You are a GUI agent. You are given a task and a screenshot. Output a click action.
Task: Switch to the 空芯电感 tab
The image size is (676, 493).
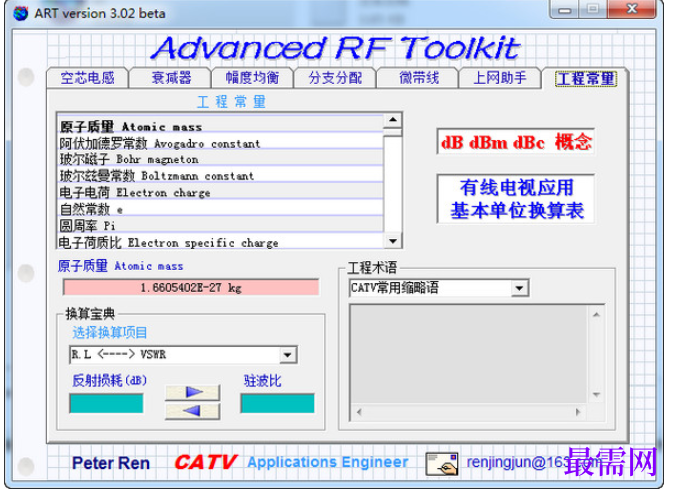pos(88,78)
